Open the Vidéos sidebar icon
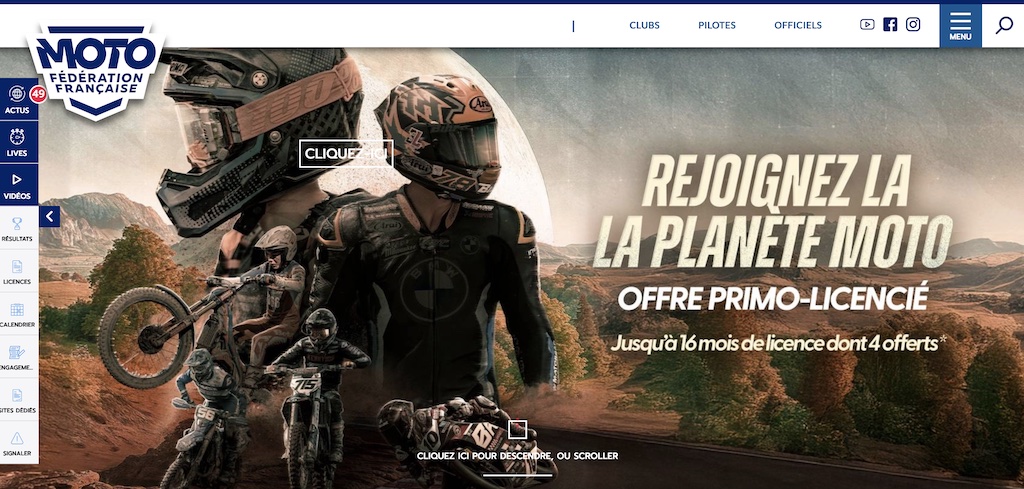 [x=18, y=185]
